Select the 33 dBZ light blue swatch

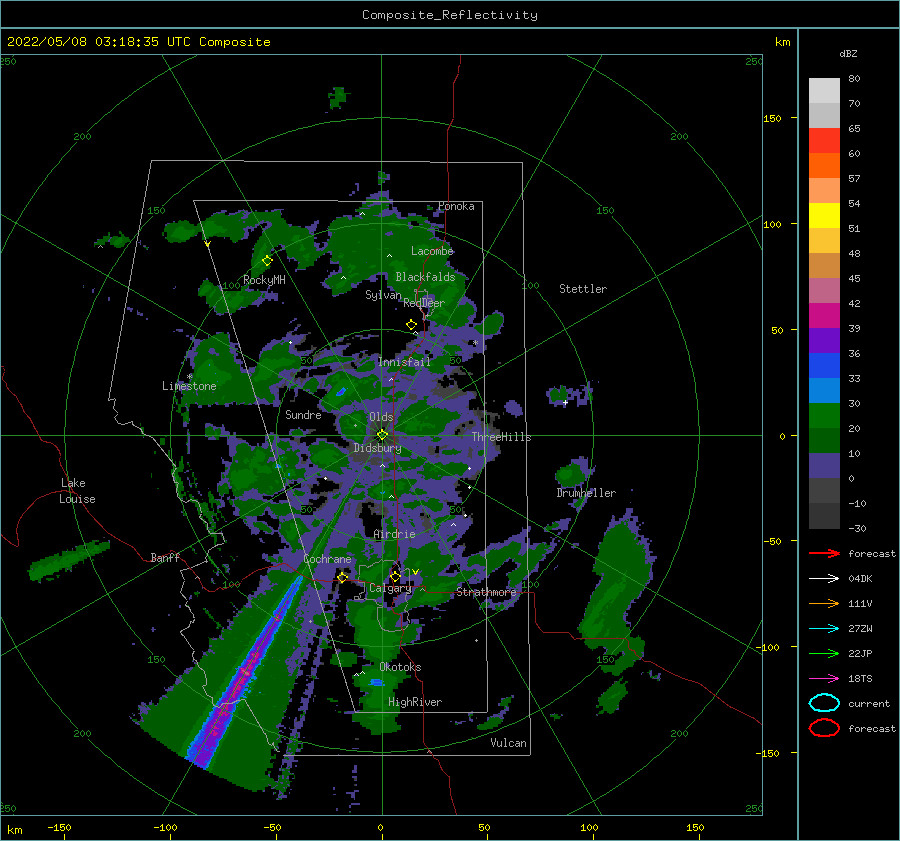[x=824, y=390]
